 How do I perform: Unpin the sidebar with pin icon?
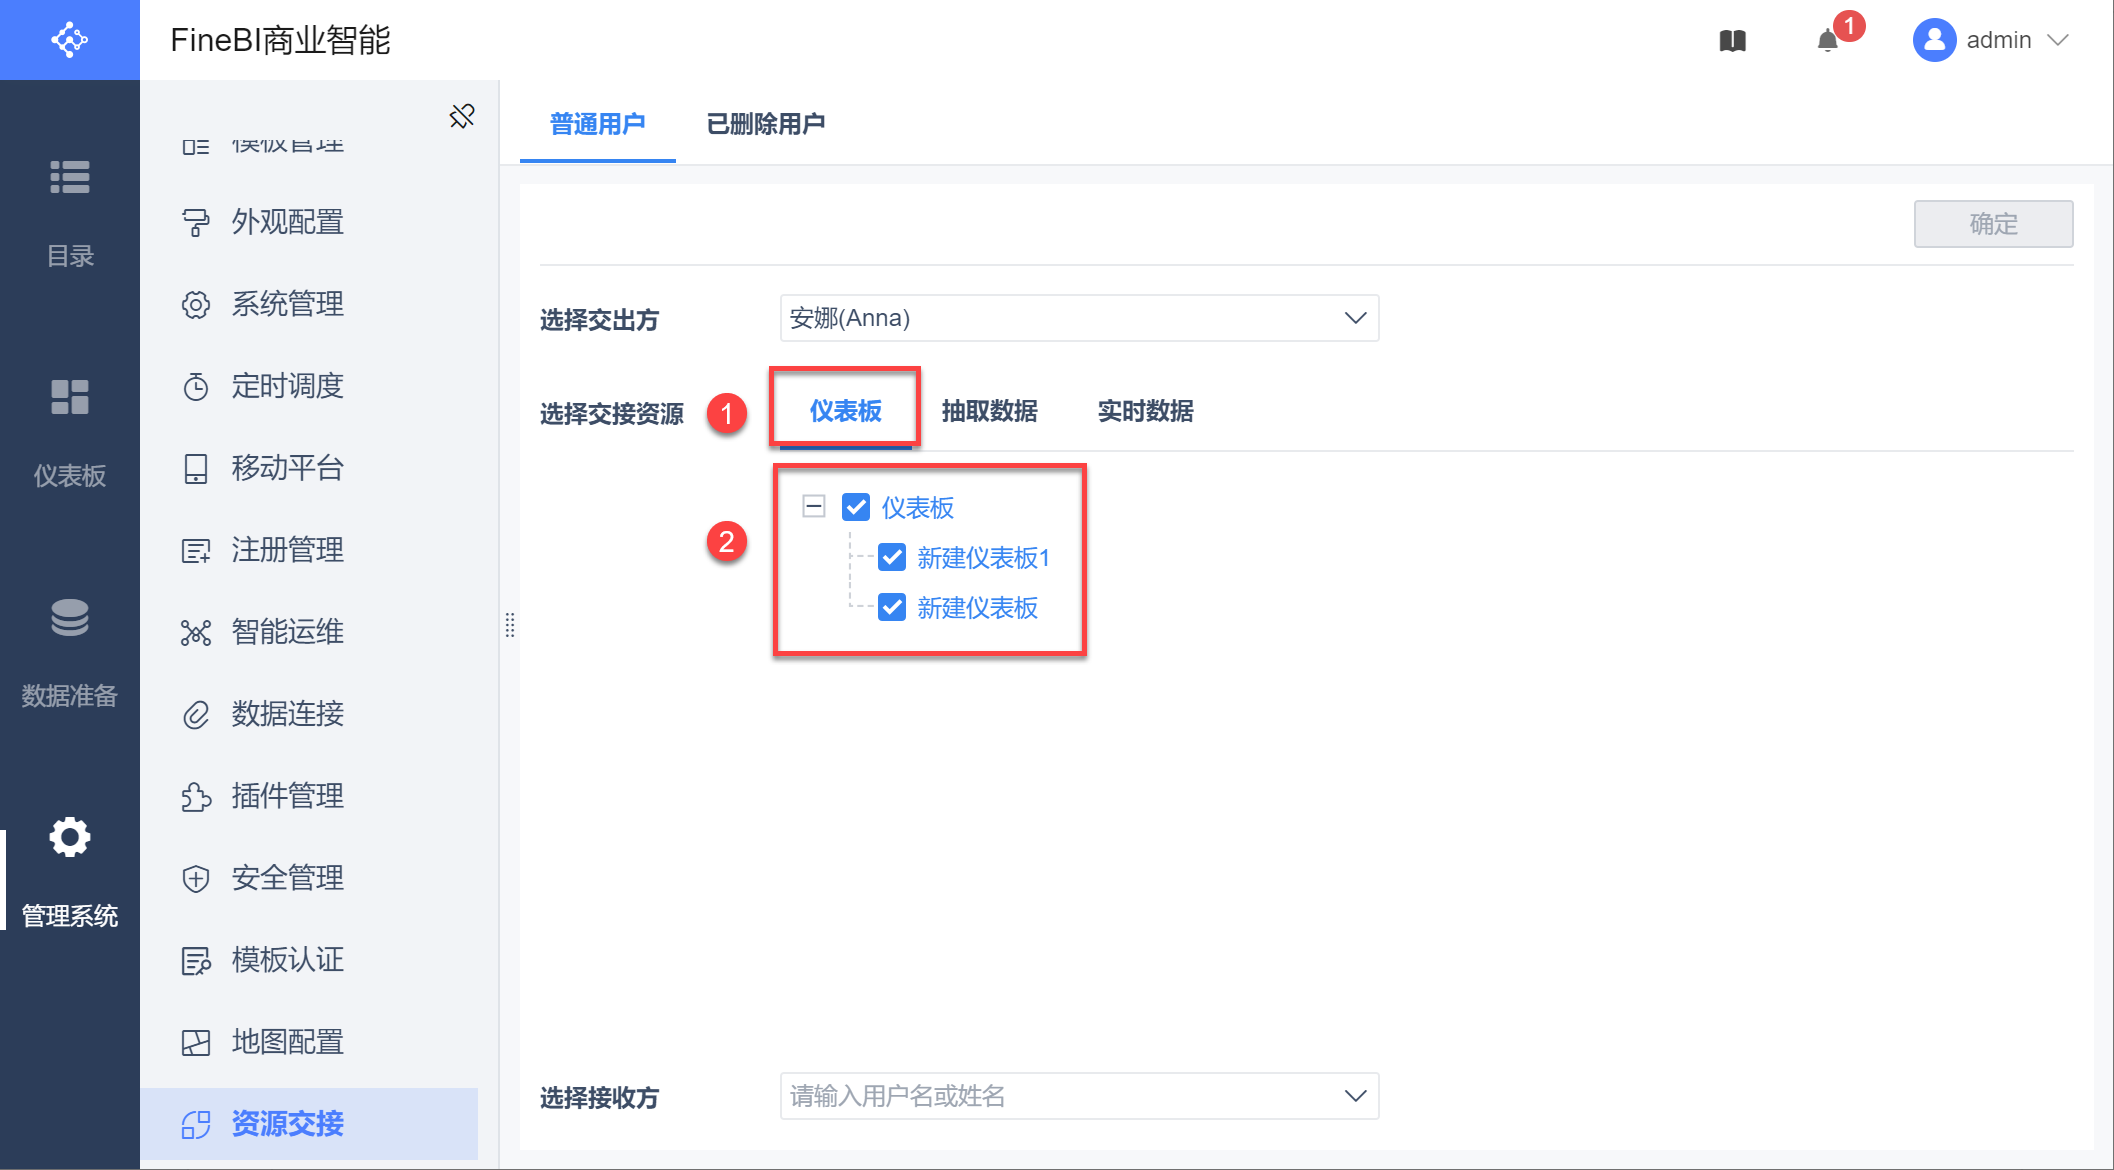(462, 116)
